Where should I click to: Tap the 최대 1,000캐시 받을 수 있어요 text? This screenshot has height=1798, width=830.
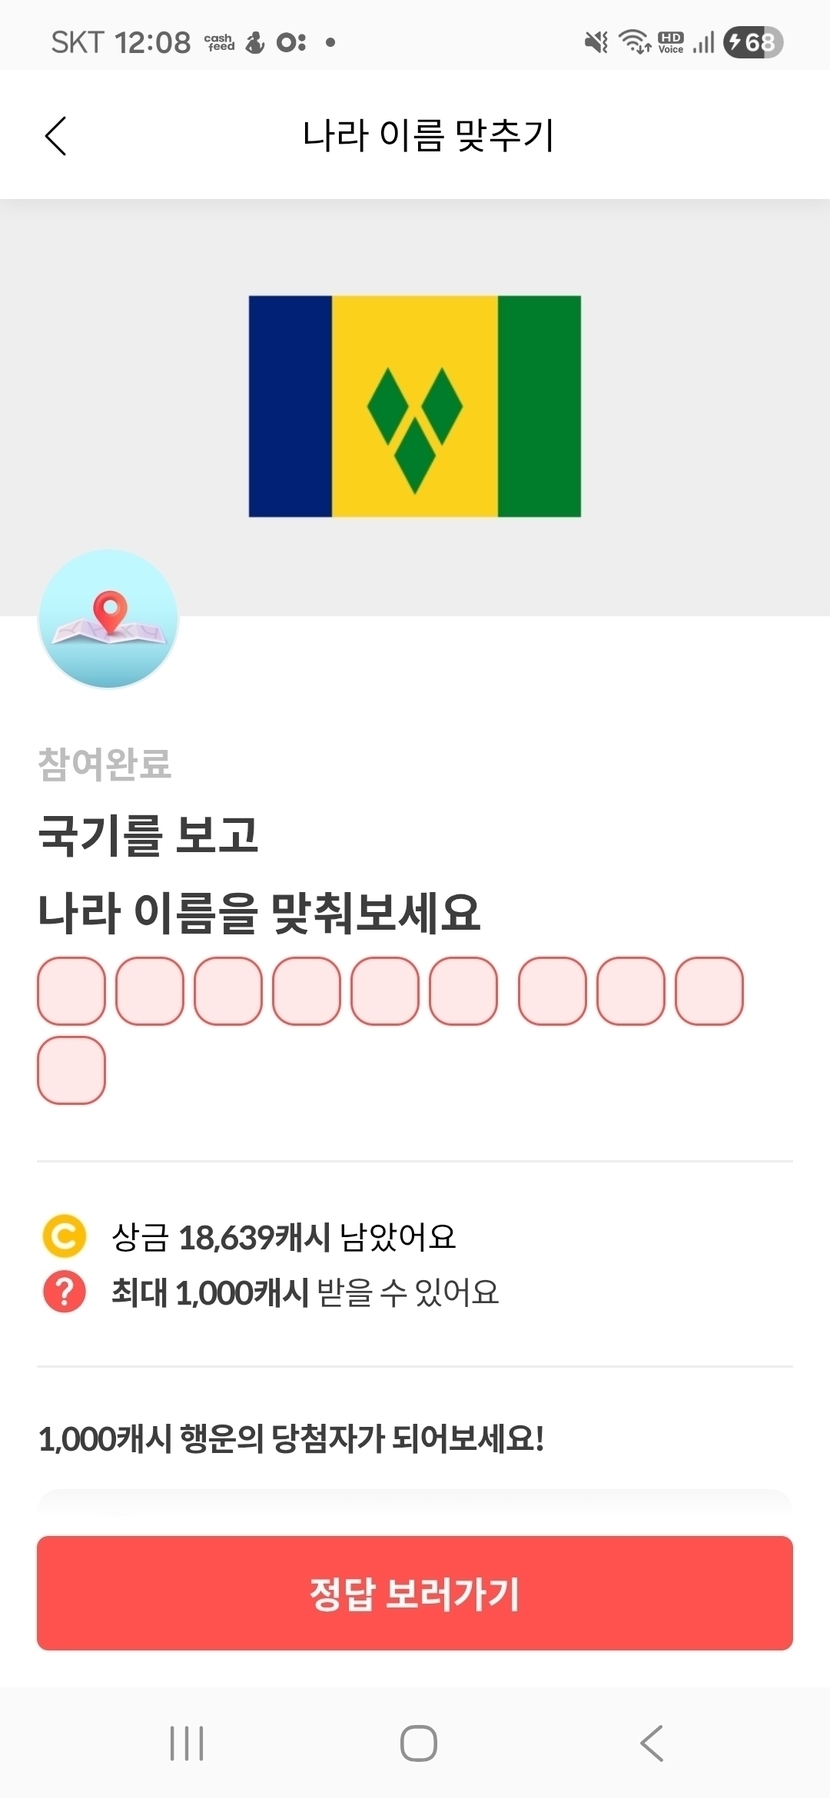click(305, 1292)
